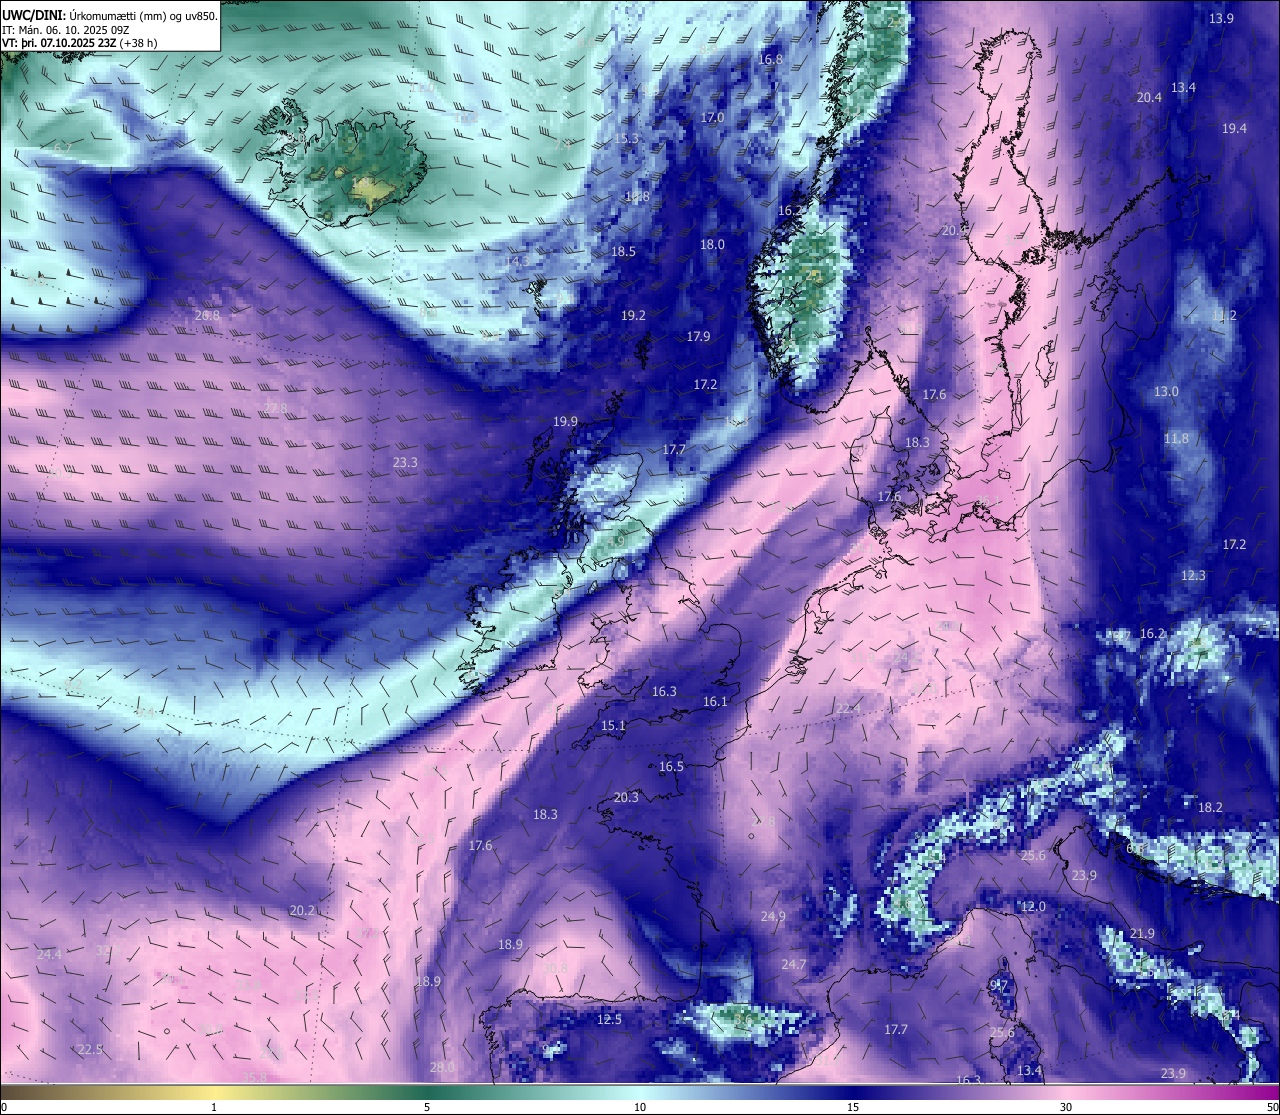Click the map value 21.9
This screenshot has width=1280, height=1115.
[x=1142, y=934]
